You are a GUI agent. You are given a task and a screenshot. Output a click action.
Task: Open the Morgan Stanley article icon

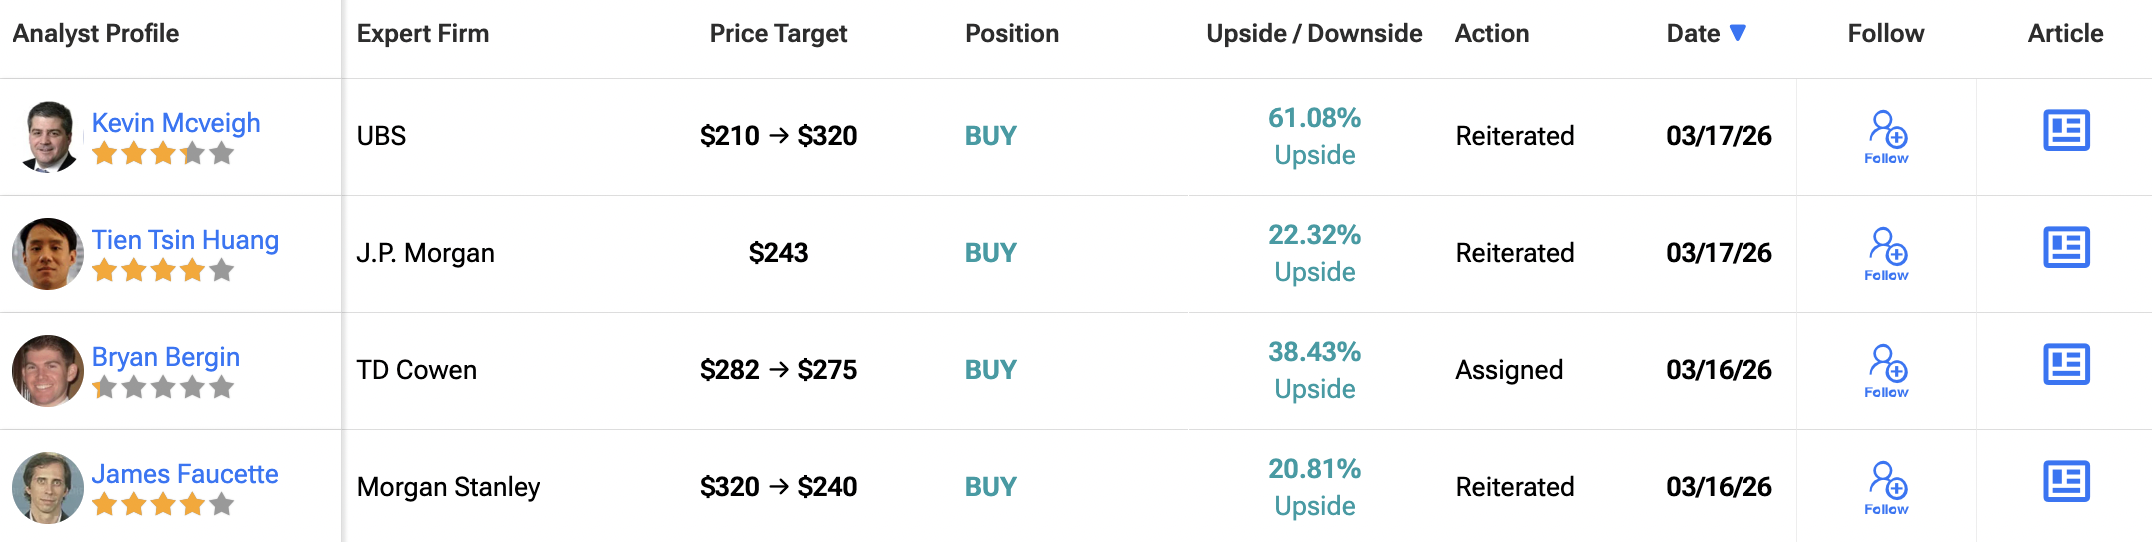pos(2066,482)
